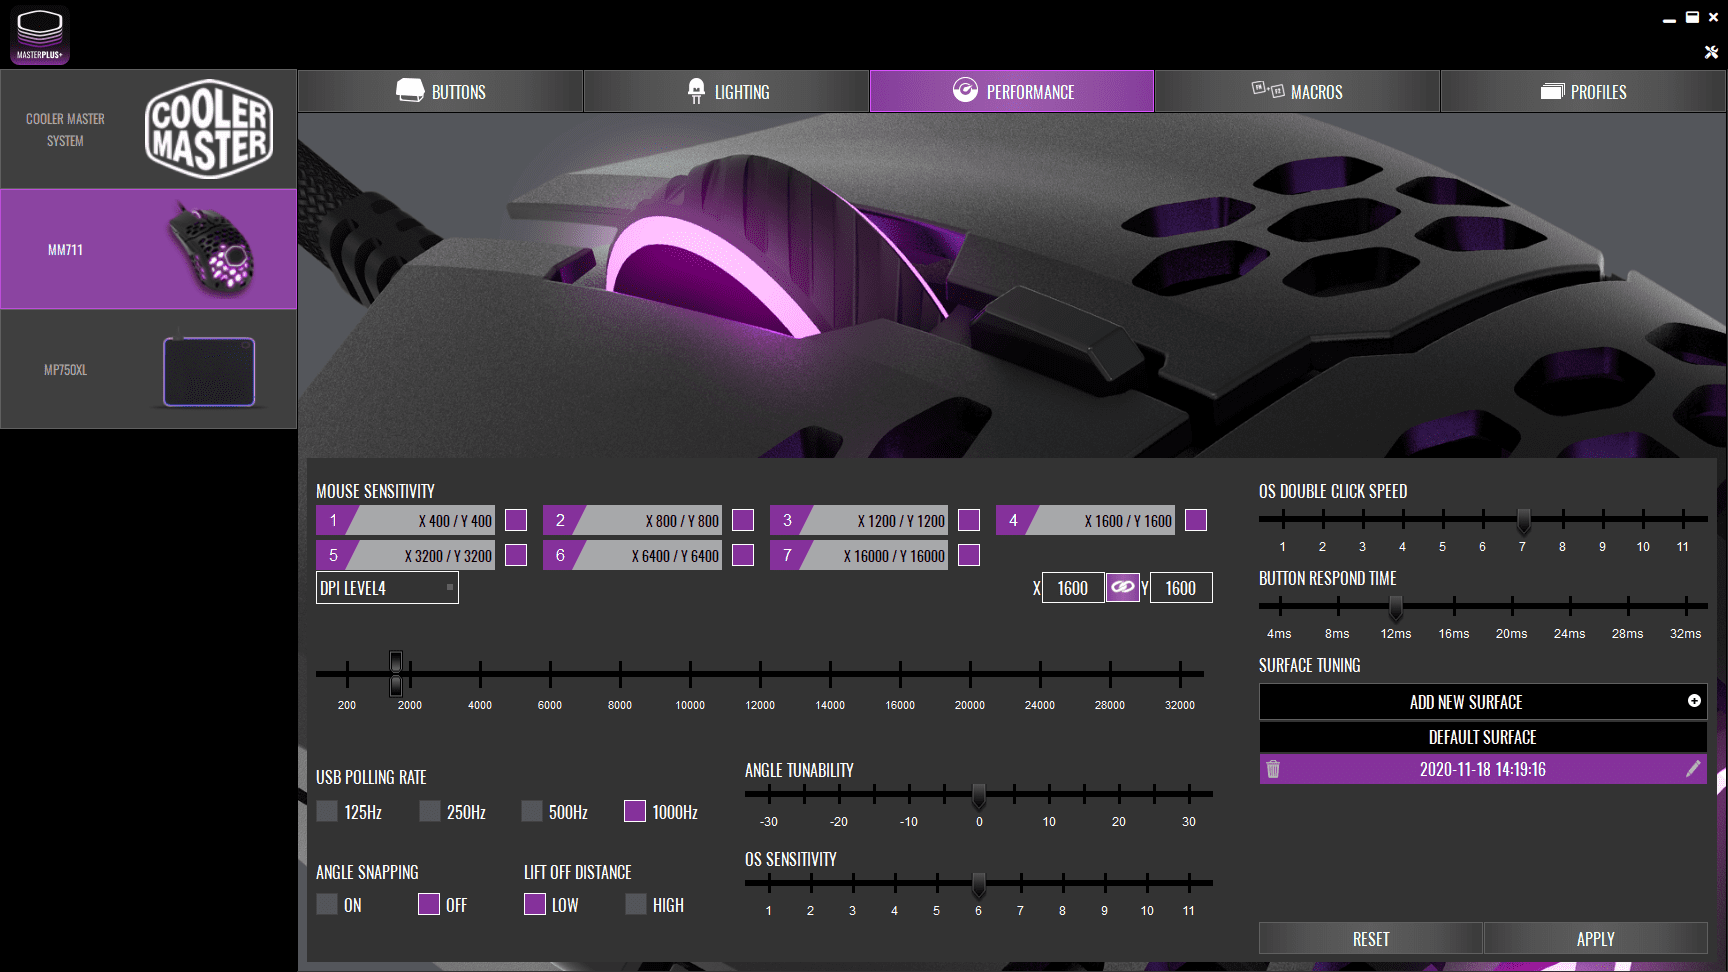Turn Angle Snapping OFF
1728x972 pixels.
point(429,904)
